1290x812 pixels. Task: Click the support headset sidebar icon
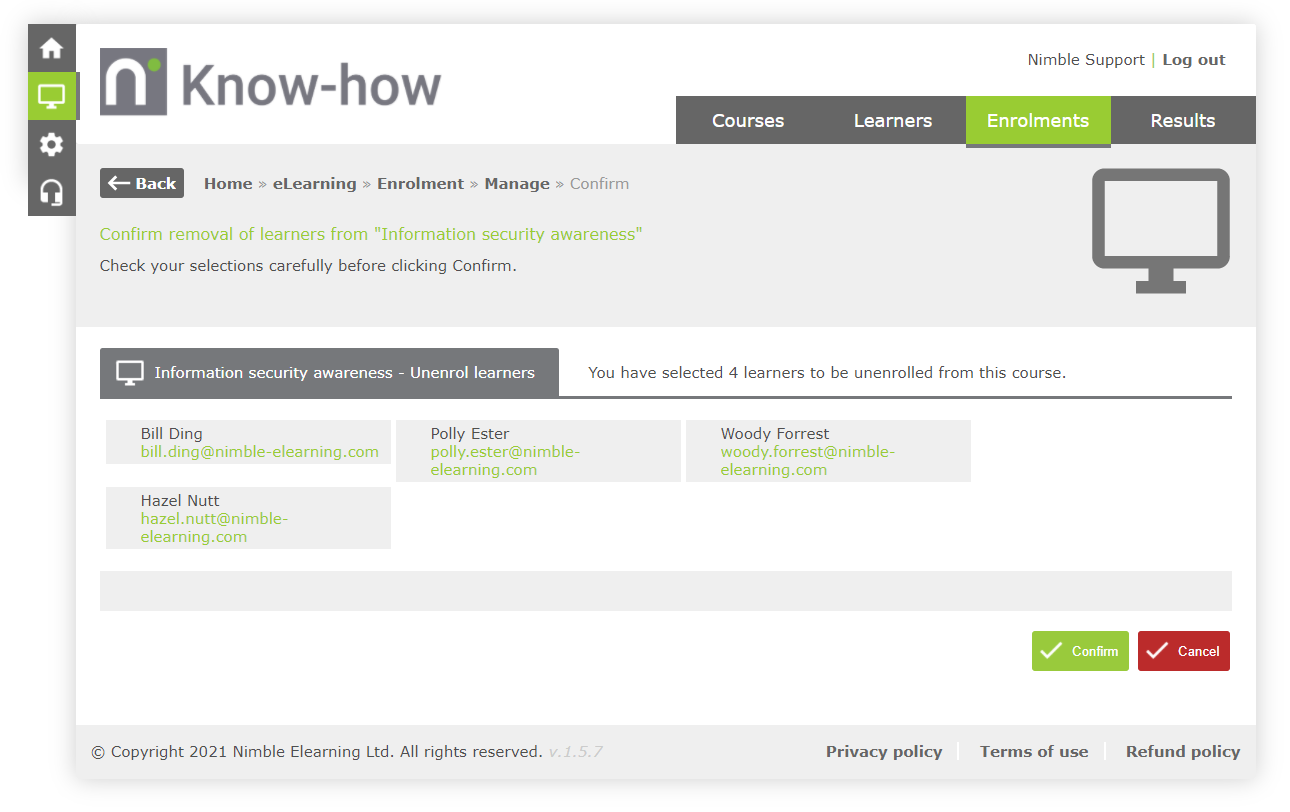coord(51,192)
